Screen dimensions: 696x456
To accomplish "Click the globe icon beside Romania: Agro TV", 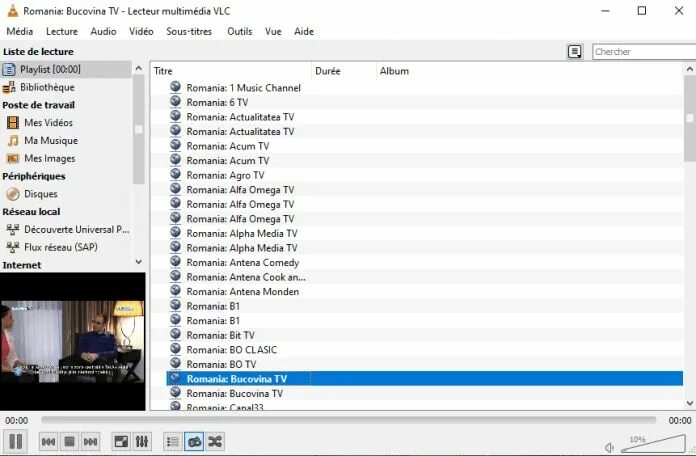I will 175,174.
